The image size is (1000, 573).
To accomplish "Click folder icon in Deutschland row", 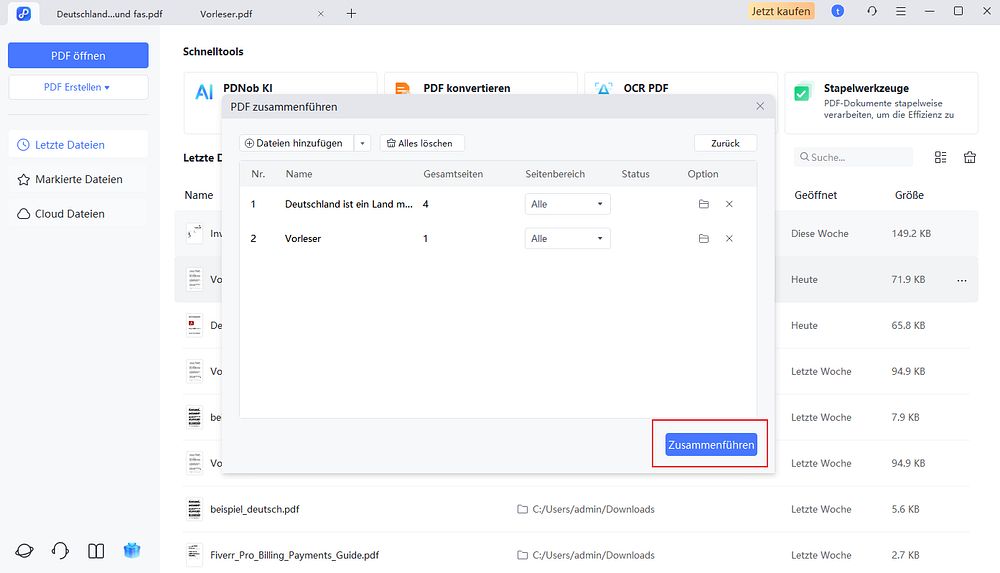I will pyautogui.click(x=703, y=204).
